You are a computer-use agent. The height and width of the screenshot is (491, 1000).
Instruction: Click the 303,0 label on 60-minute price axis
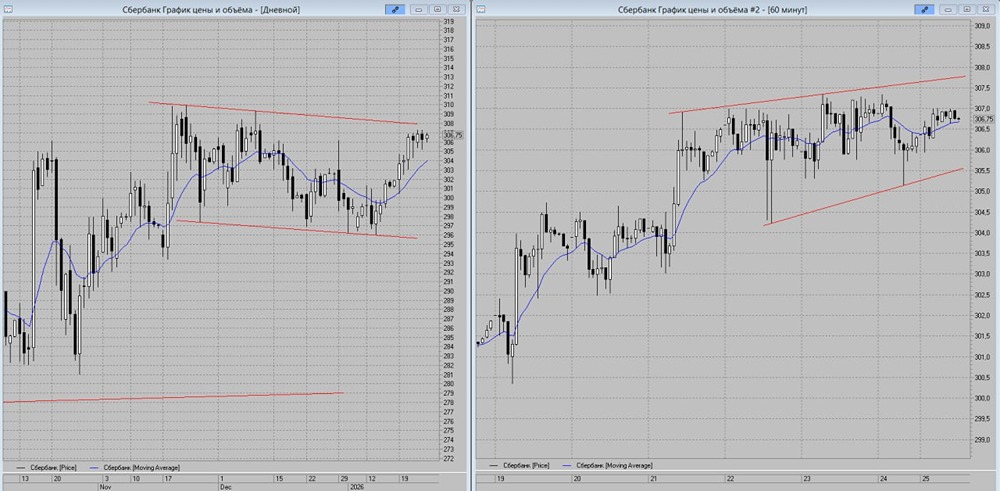pos(981,274)
